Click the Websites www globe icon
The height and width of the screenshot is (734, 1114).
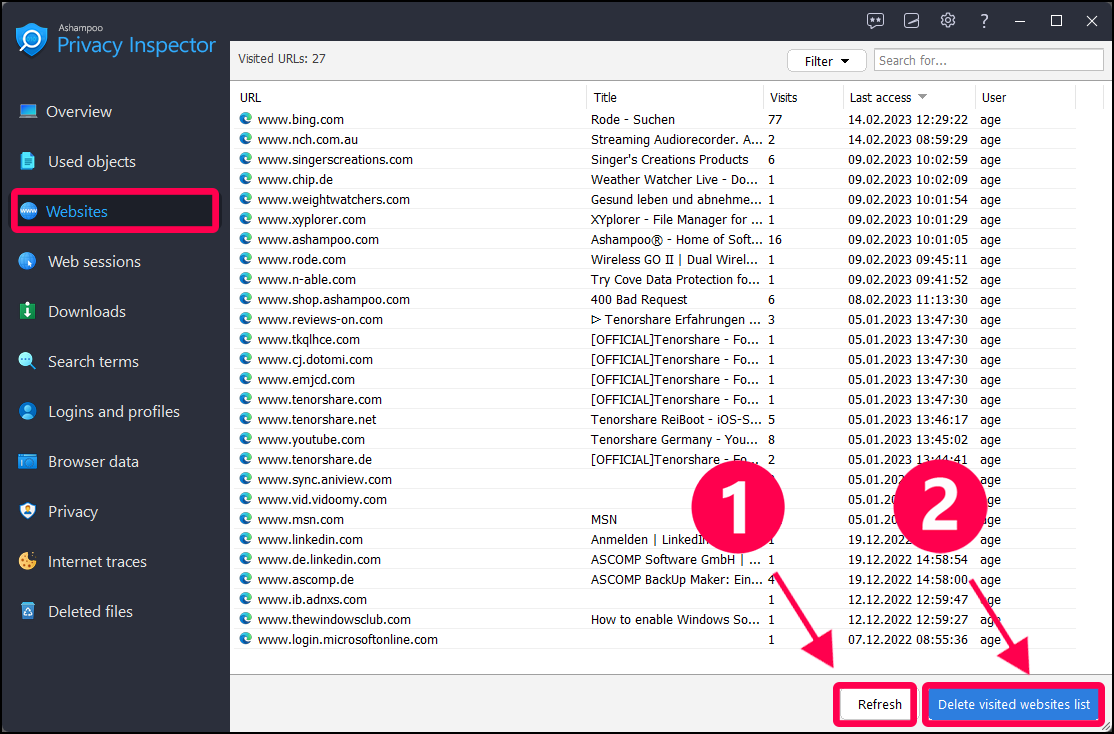tap(28, 211)
